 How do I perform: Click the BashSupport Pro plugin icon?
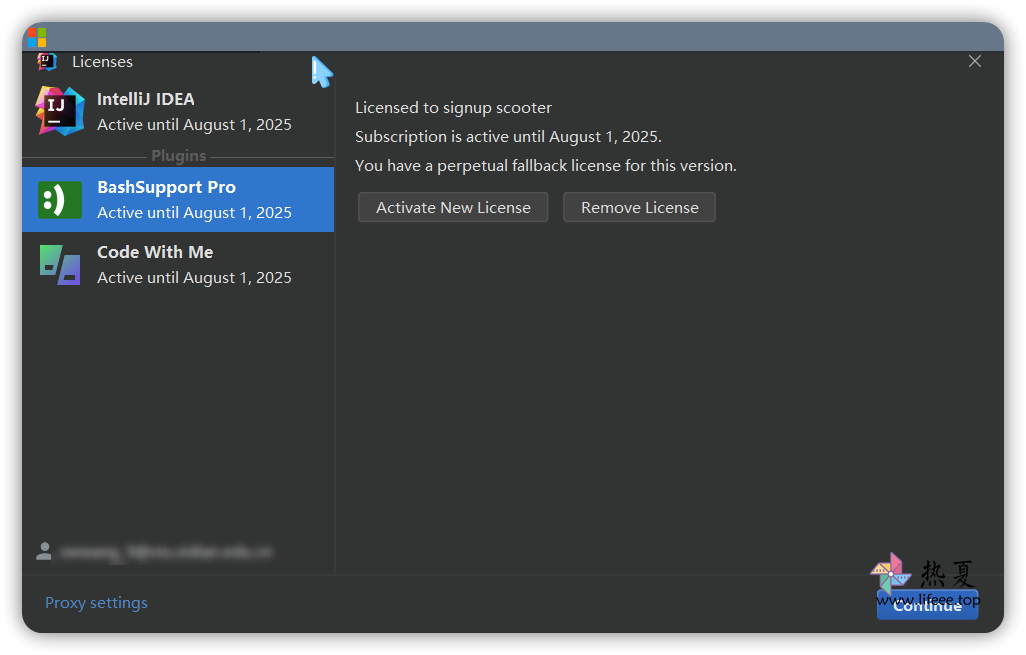[59, 200]
